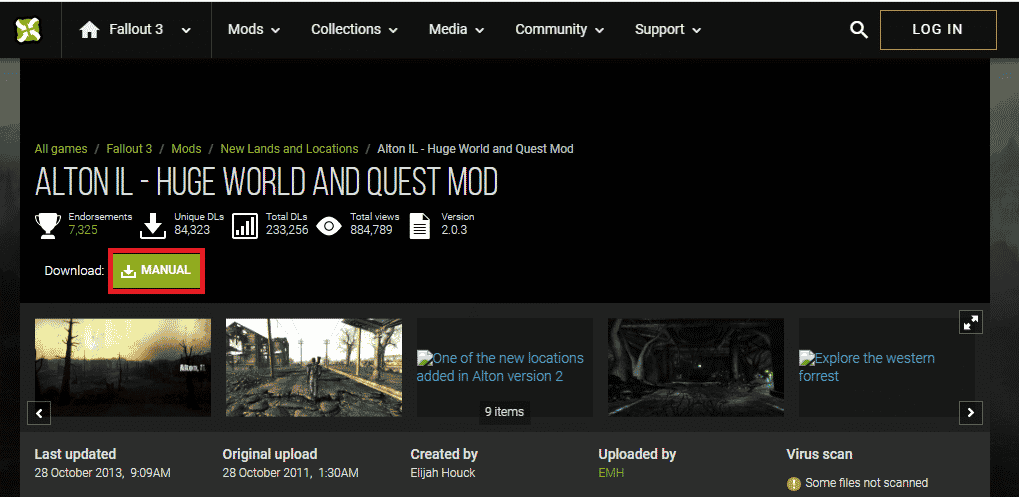Click 'Some files not scanned' text
Viewport: 1019px width, 497px height.
coord(866,483)
